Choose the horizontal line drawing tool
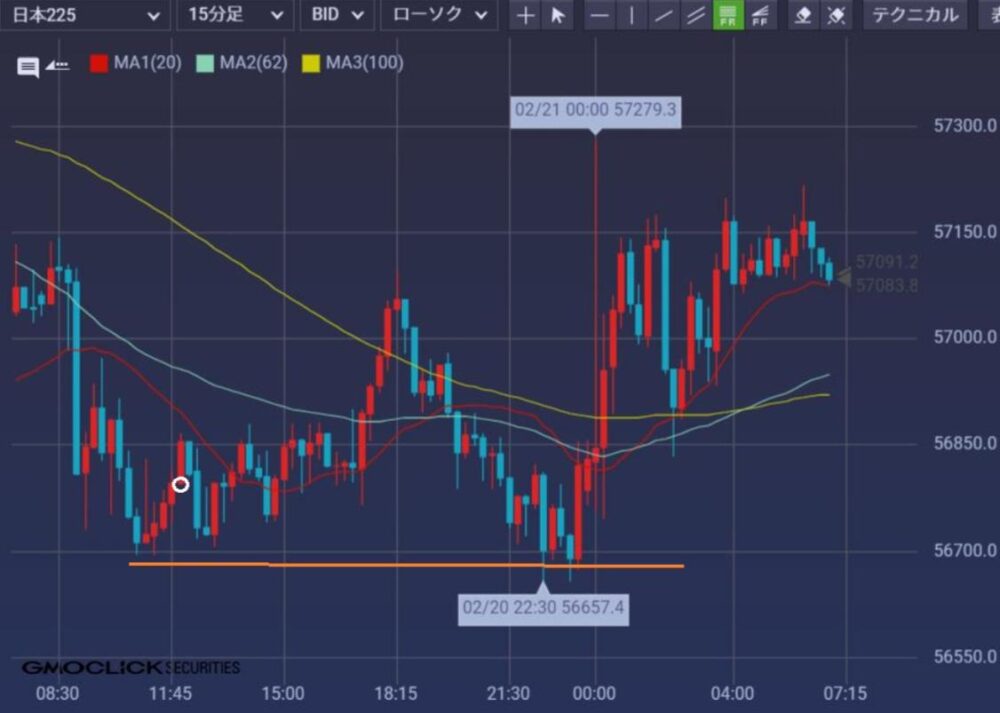Image resolution: width=1000 pixels, height=713 pixels. pos(598,16)
